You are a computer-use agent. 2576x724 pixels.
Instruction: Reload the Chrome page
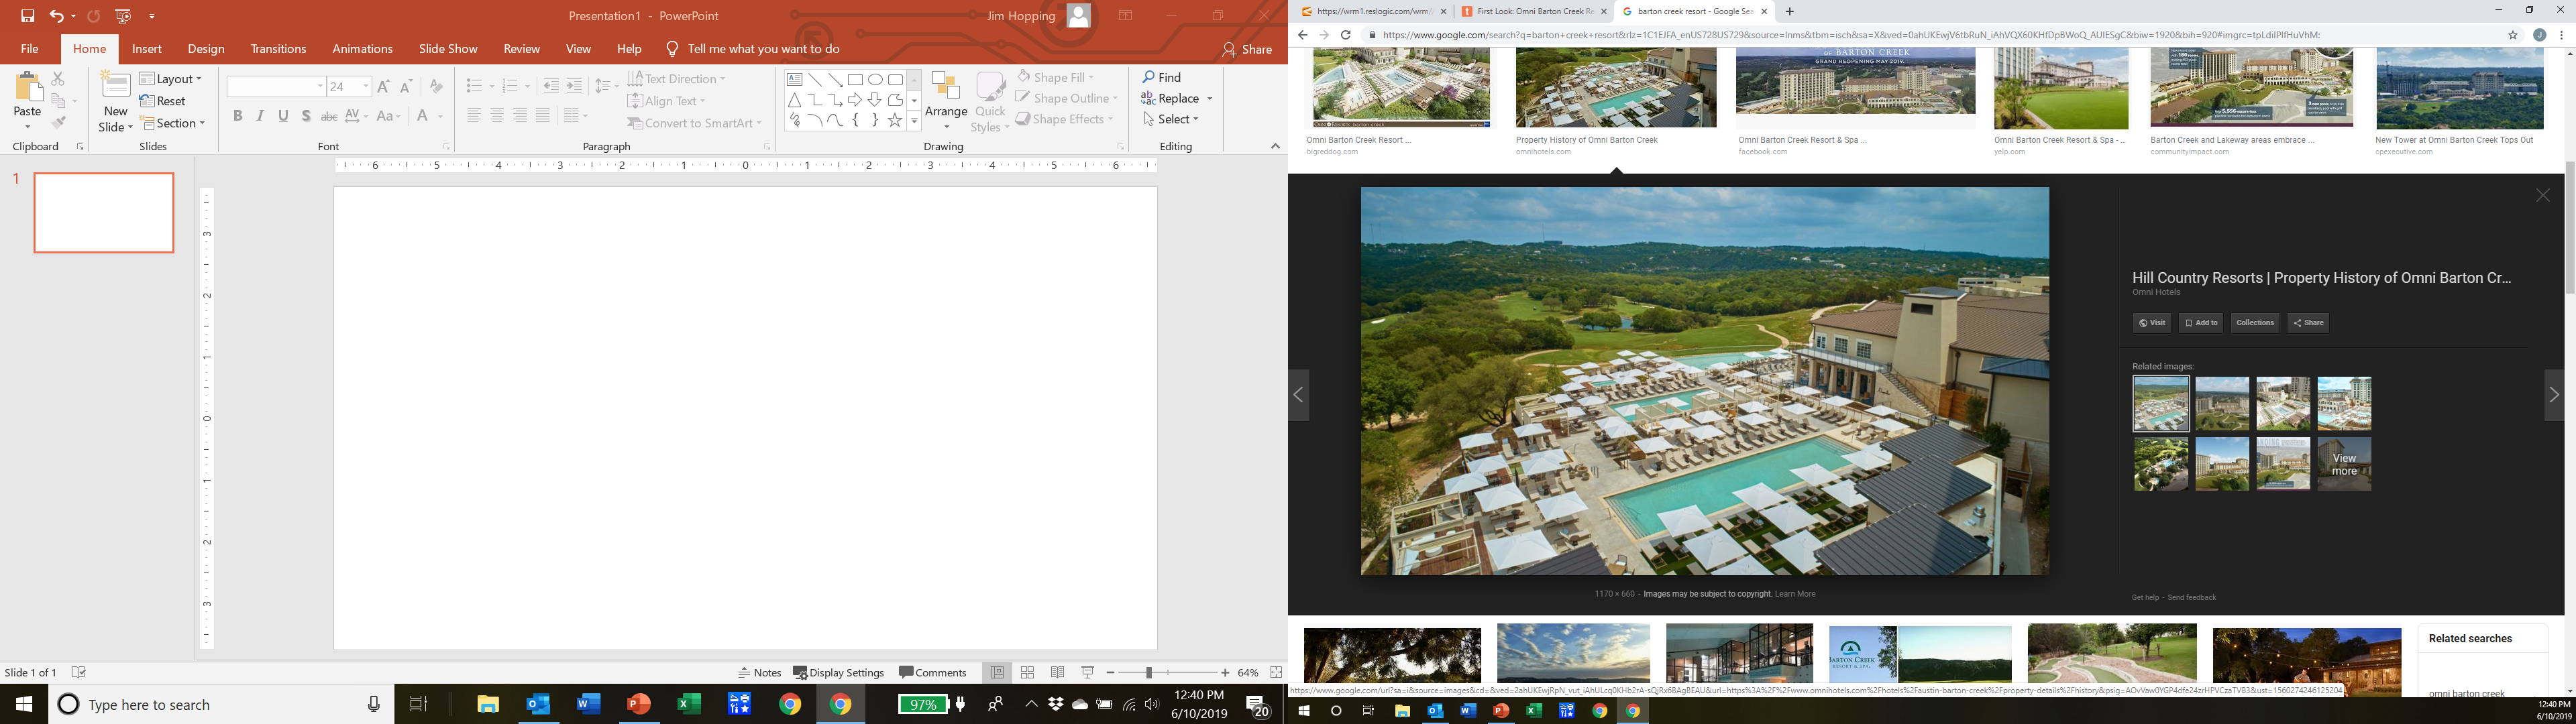tap(1346, 35)
